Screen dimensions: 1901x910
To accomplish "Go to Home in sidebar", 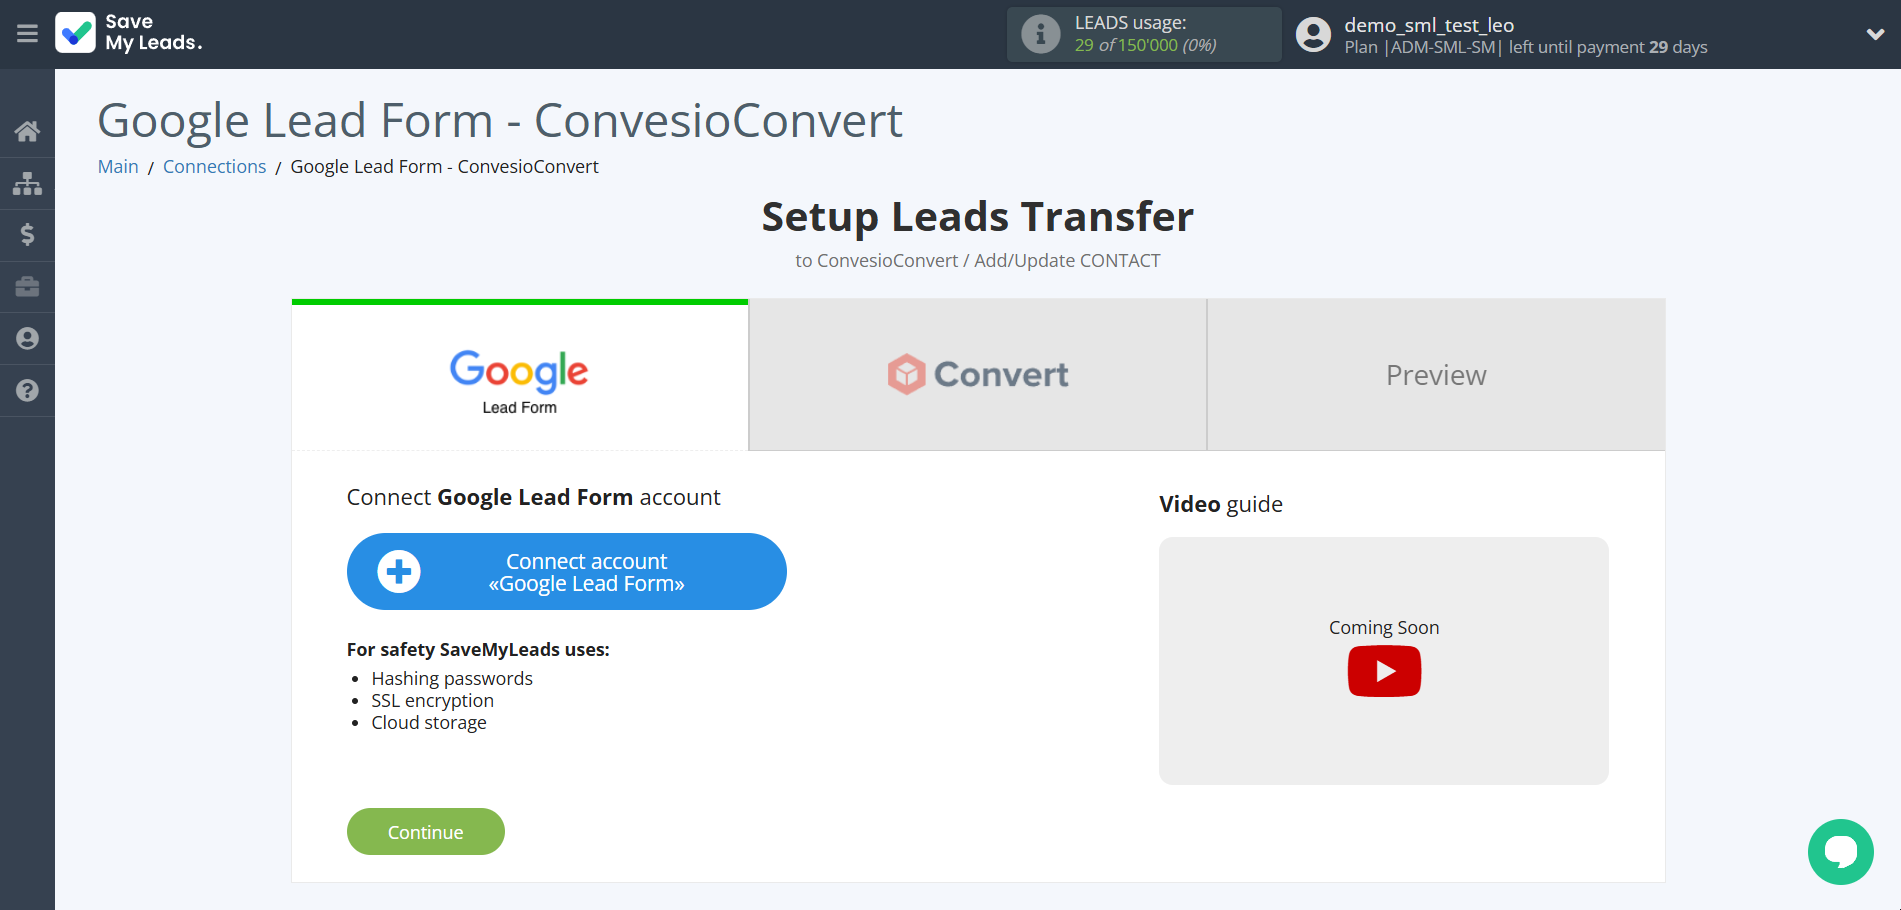I will pos(27,131).
